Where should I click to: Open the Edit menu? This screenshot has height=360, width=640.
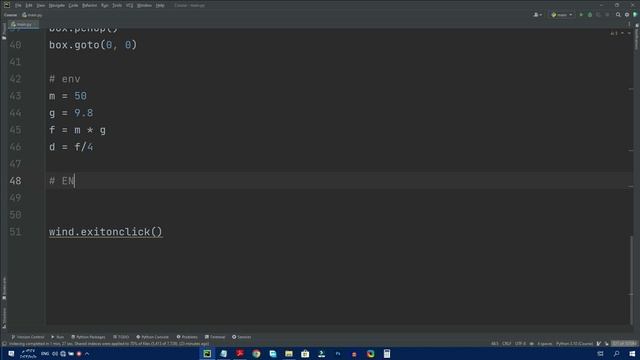(x=29, y=5)
